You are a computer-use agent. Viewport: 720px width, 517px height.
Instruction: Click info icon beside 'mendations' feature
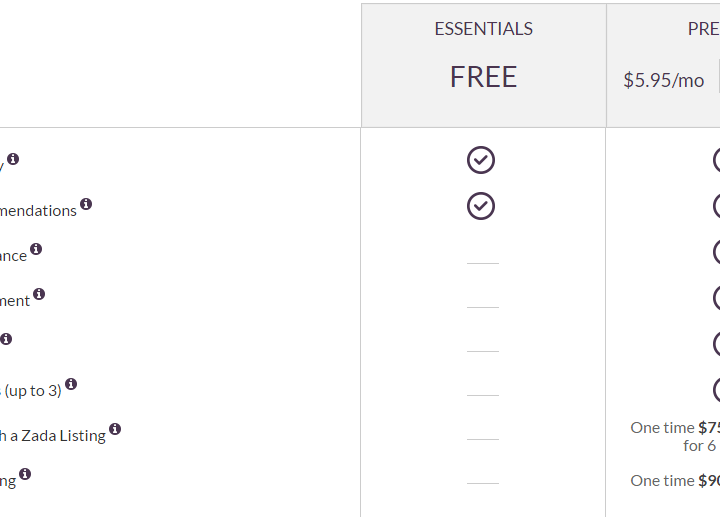(x=86, y=204)
